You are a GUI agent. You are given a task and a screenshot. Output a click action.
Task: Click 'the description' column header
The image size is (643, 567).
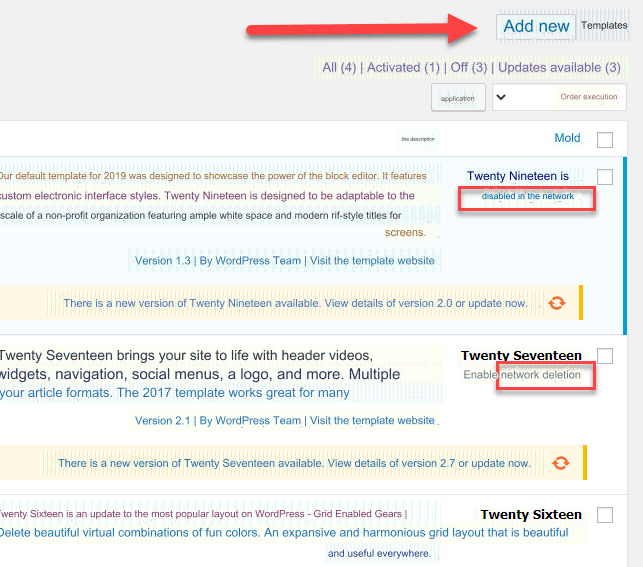pos(418,139)
